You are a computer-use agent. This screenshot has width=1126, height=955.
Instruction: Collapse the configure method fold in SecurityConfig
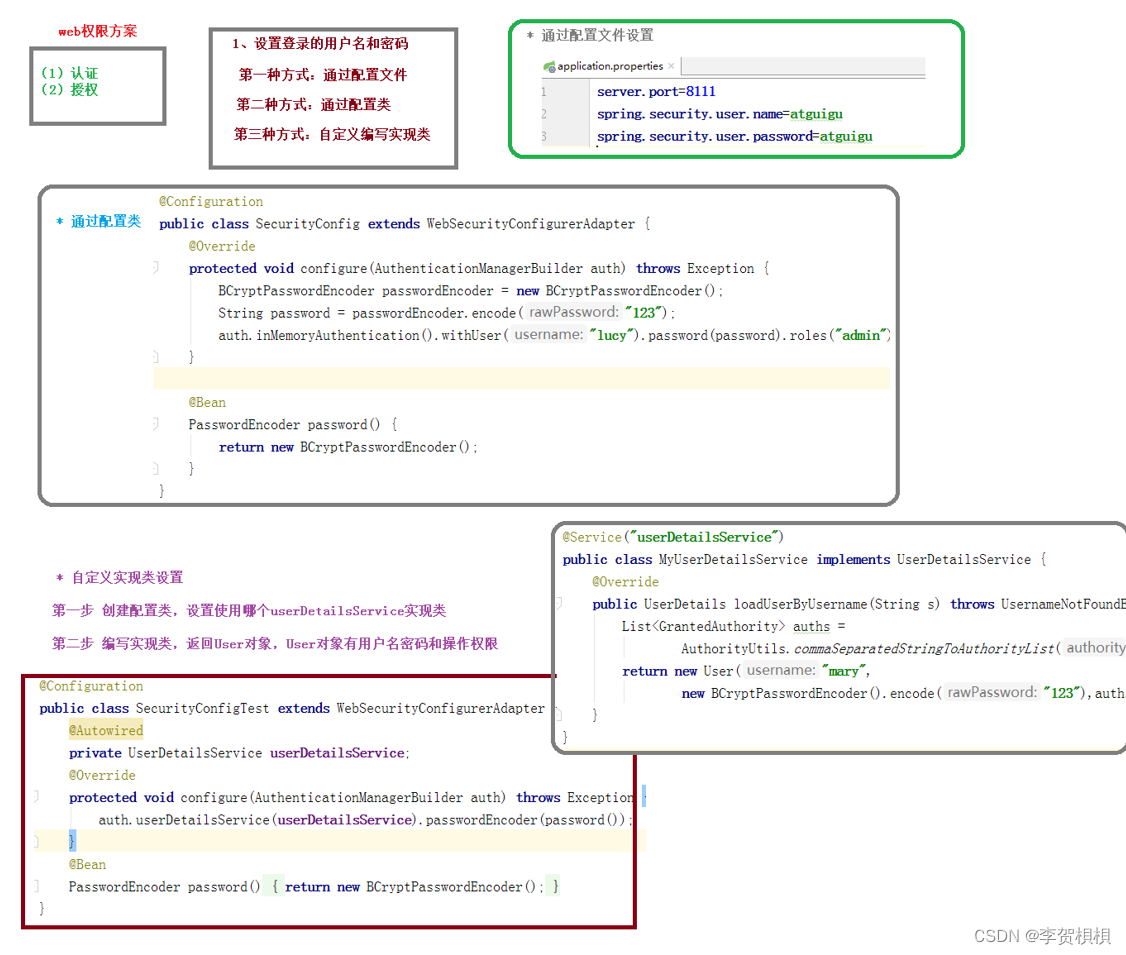155,268
